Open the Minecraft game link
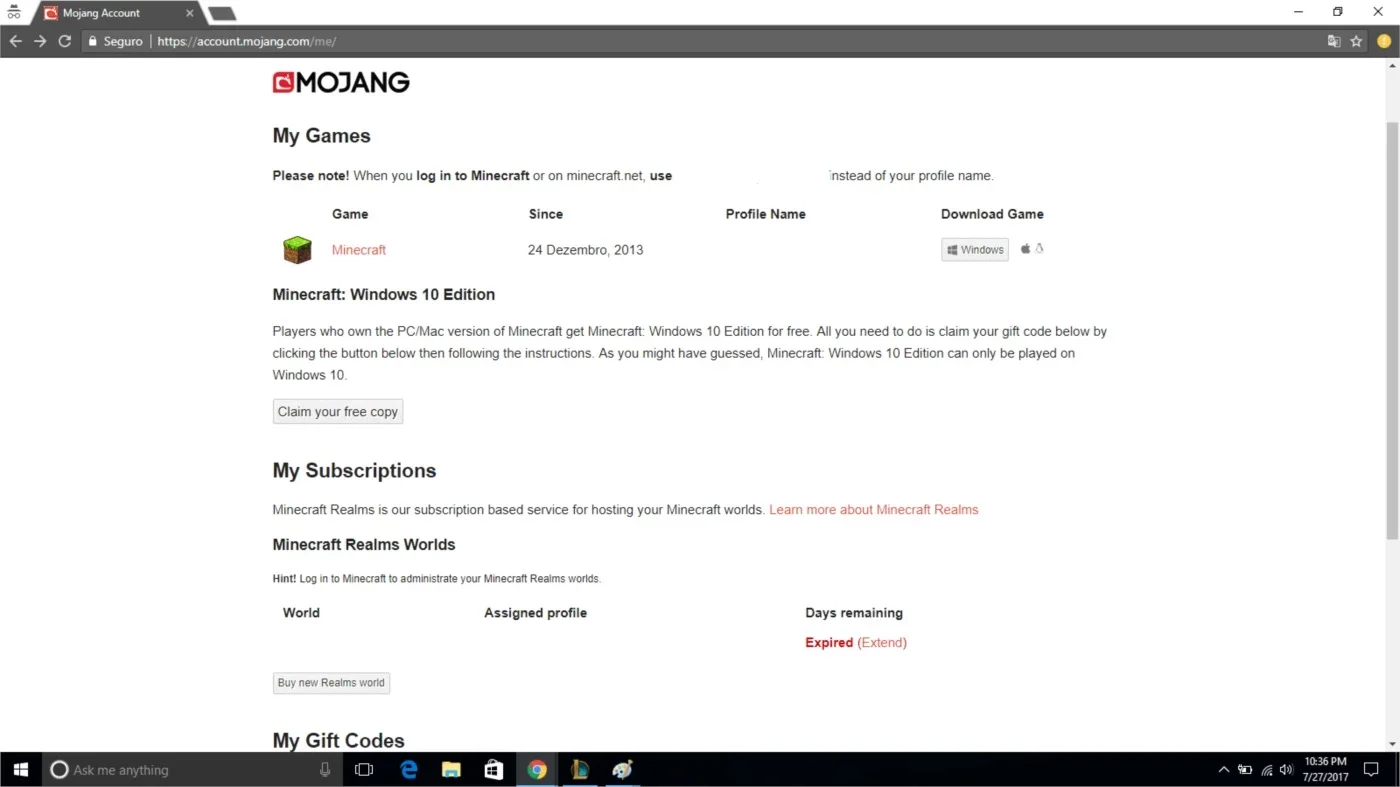This screenshot has width=1400, height=787. click(x=359, y=250)
